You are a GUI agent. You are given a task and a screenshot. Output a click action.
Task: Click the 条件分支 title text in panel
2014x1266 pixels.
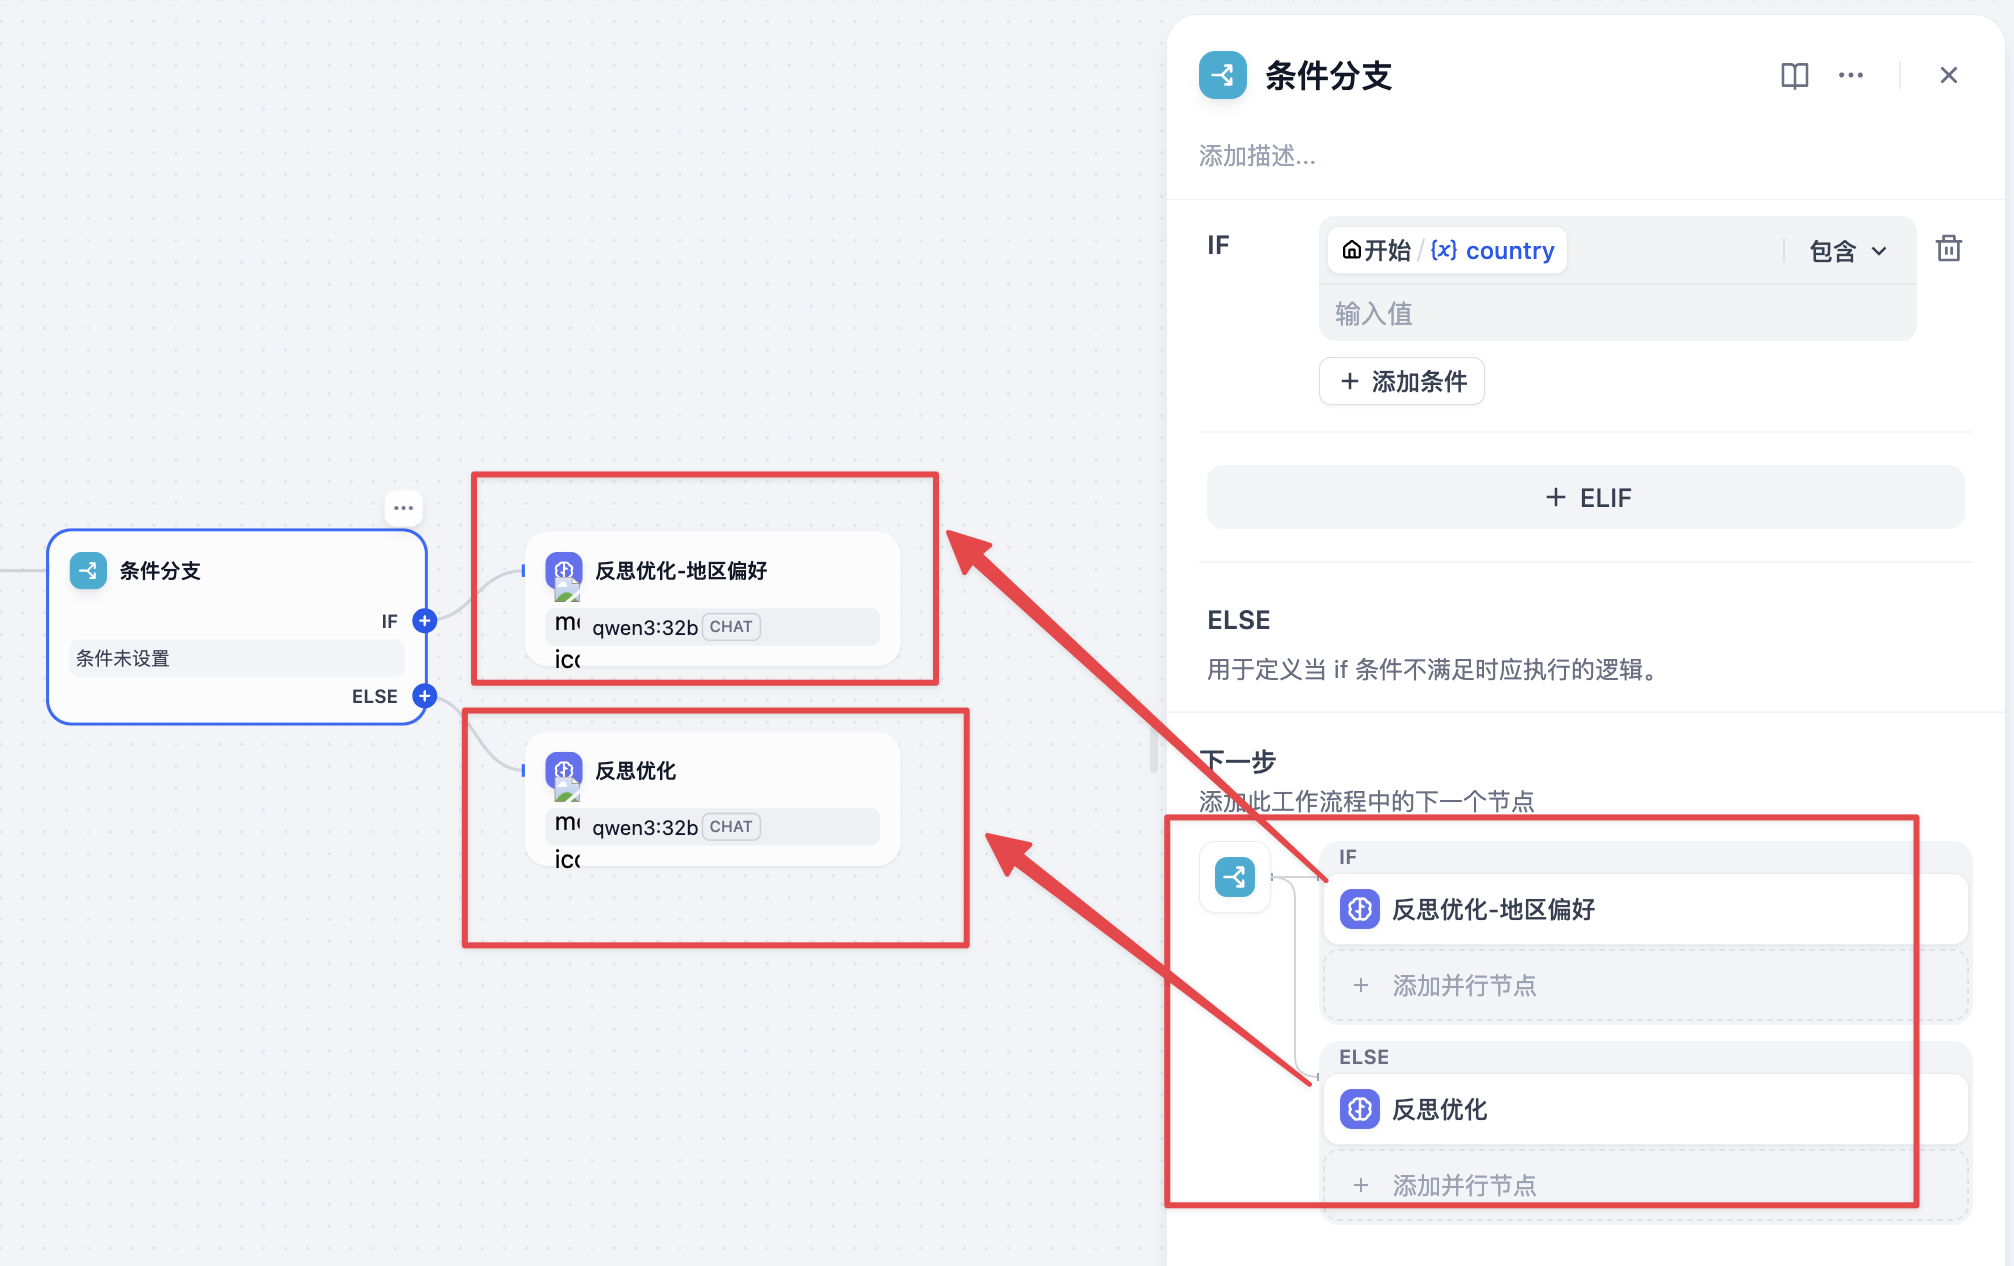pyautogui.click(x=1328, y=76)
